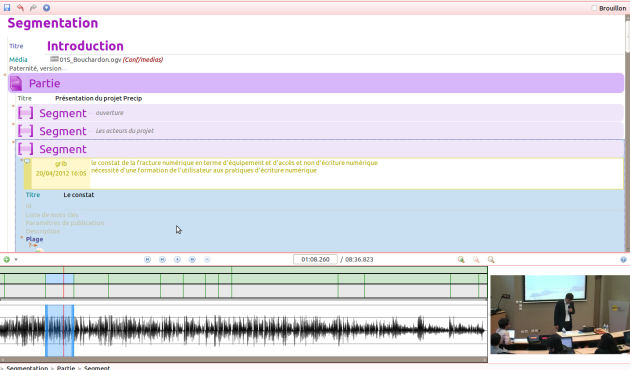Expand the 'Les acteurs du projet' Segment
The width and height of the screenshot is (630, 370).
coord(320,131)
